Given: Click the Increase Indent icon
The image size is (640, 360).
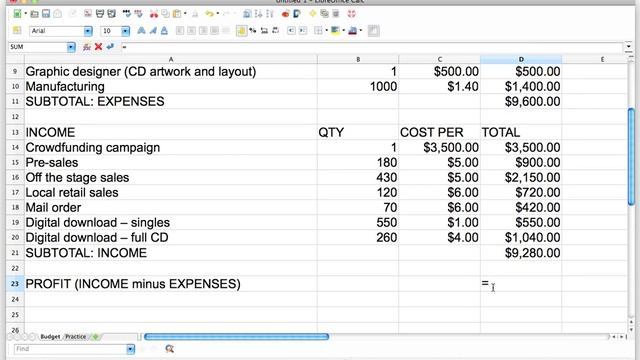Looking at the screenshot, I should pos(302,31).
